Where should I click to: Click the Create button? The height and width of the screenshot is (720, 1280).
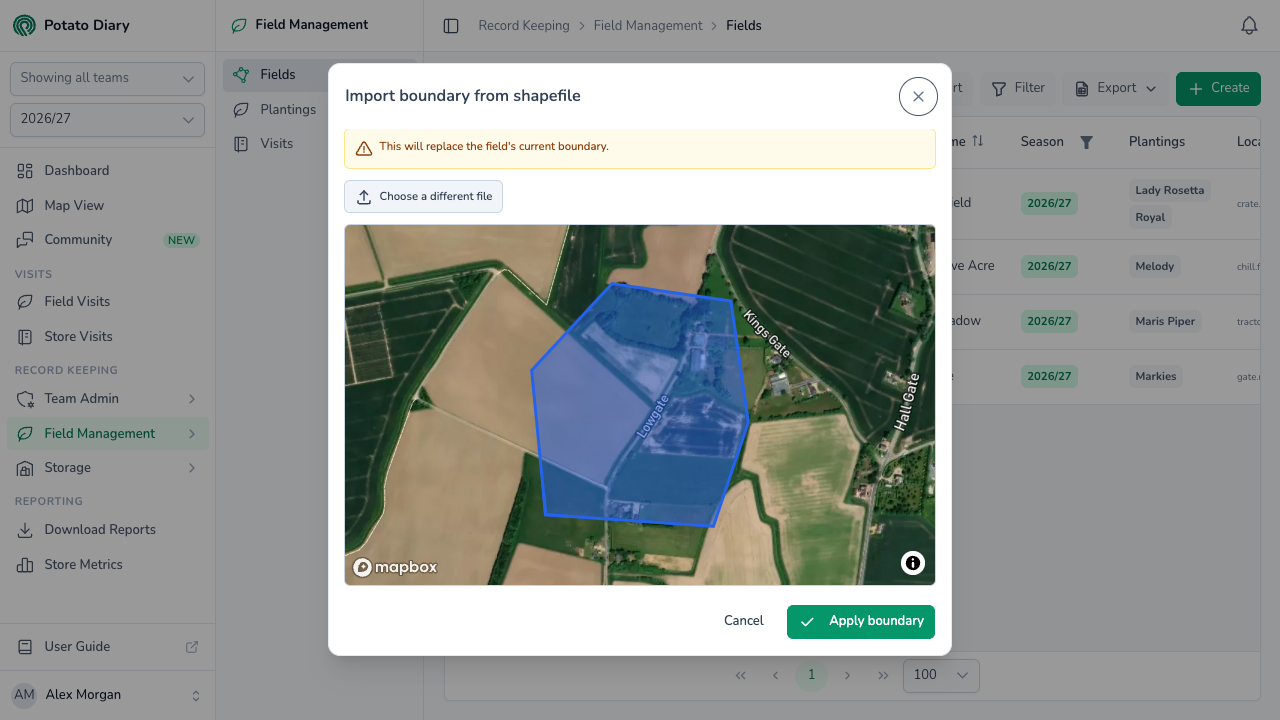[1218, 88]
